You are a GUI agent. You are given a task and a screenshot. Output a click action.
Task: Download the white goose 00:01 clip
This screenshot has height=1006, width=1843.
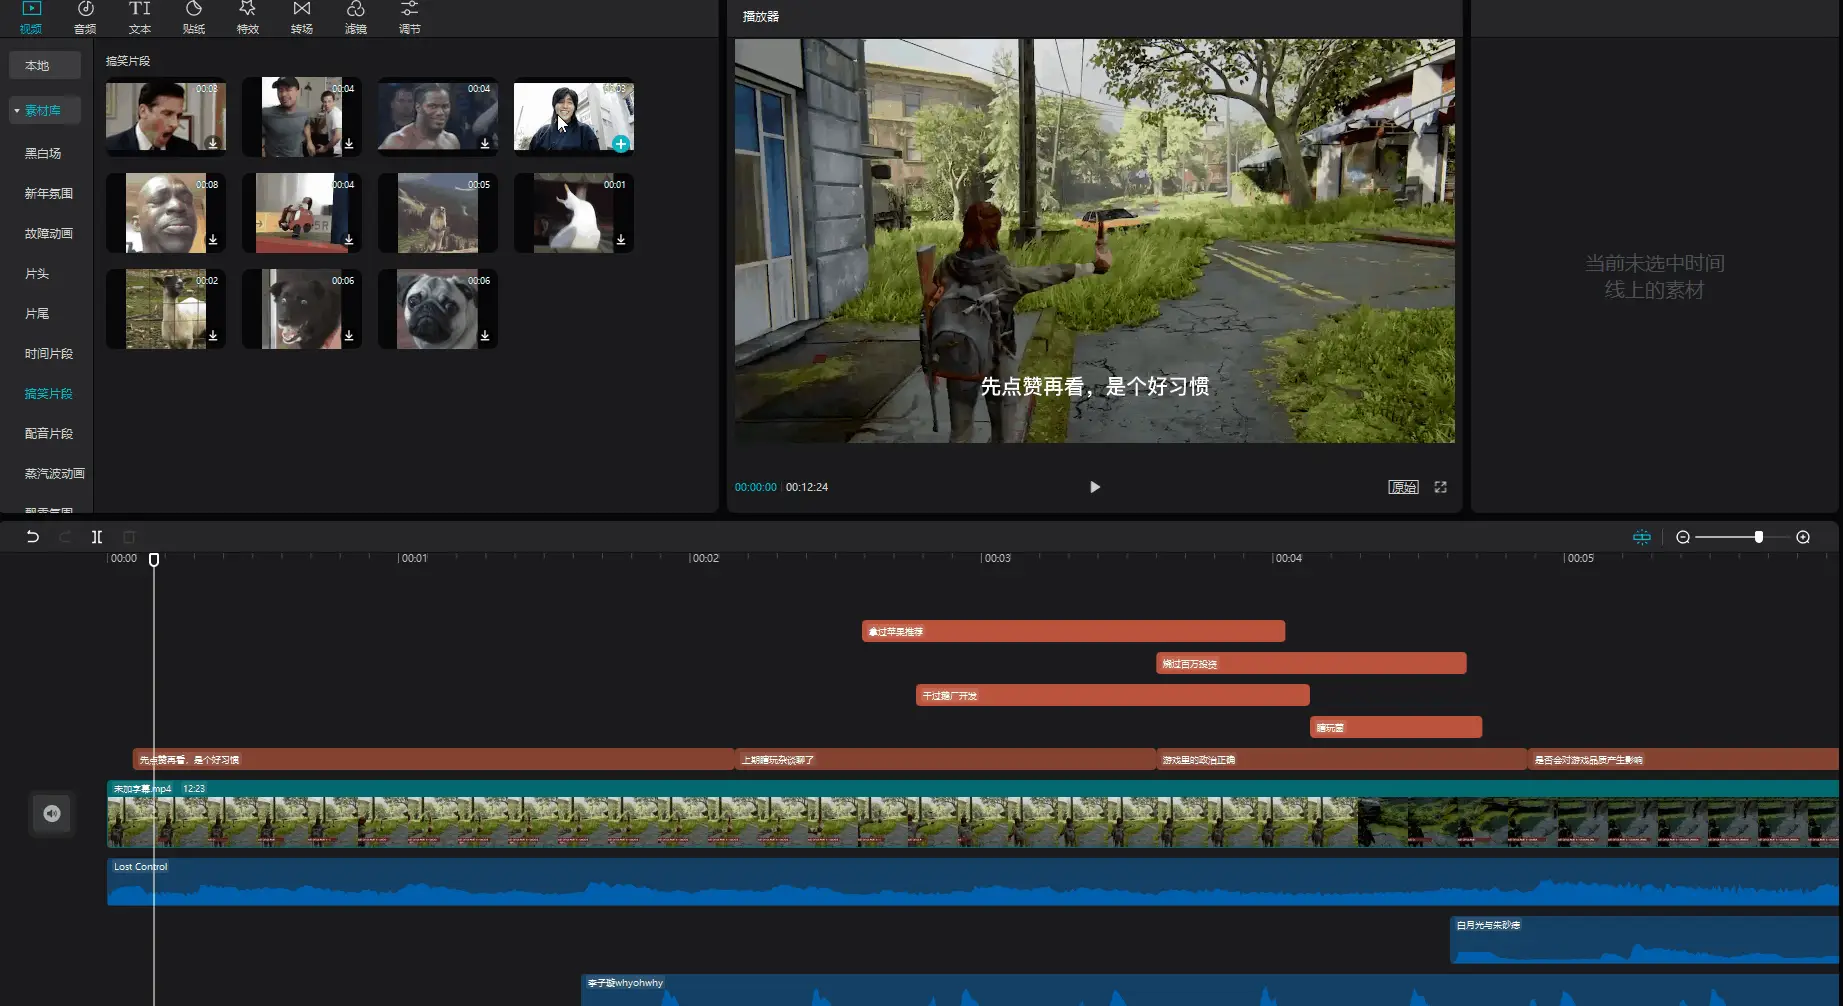click(621, 240)
